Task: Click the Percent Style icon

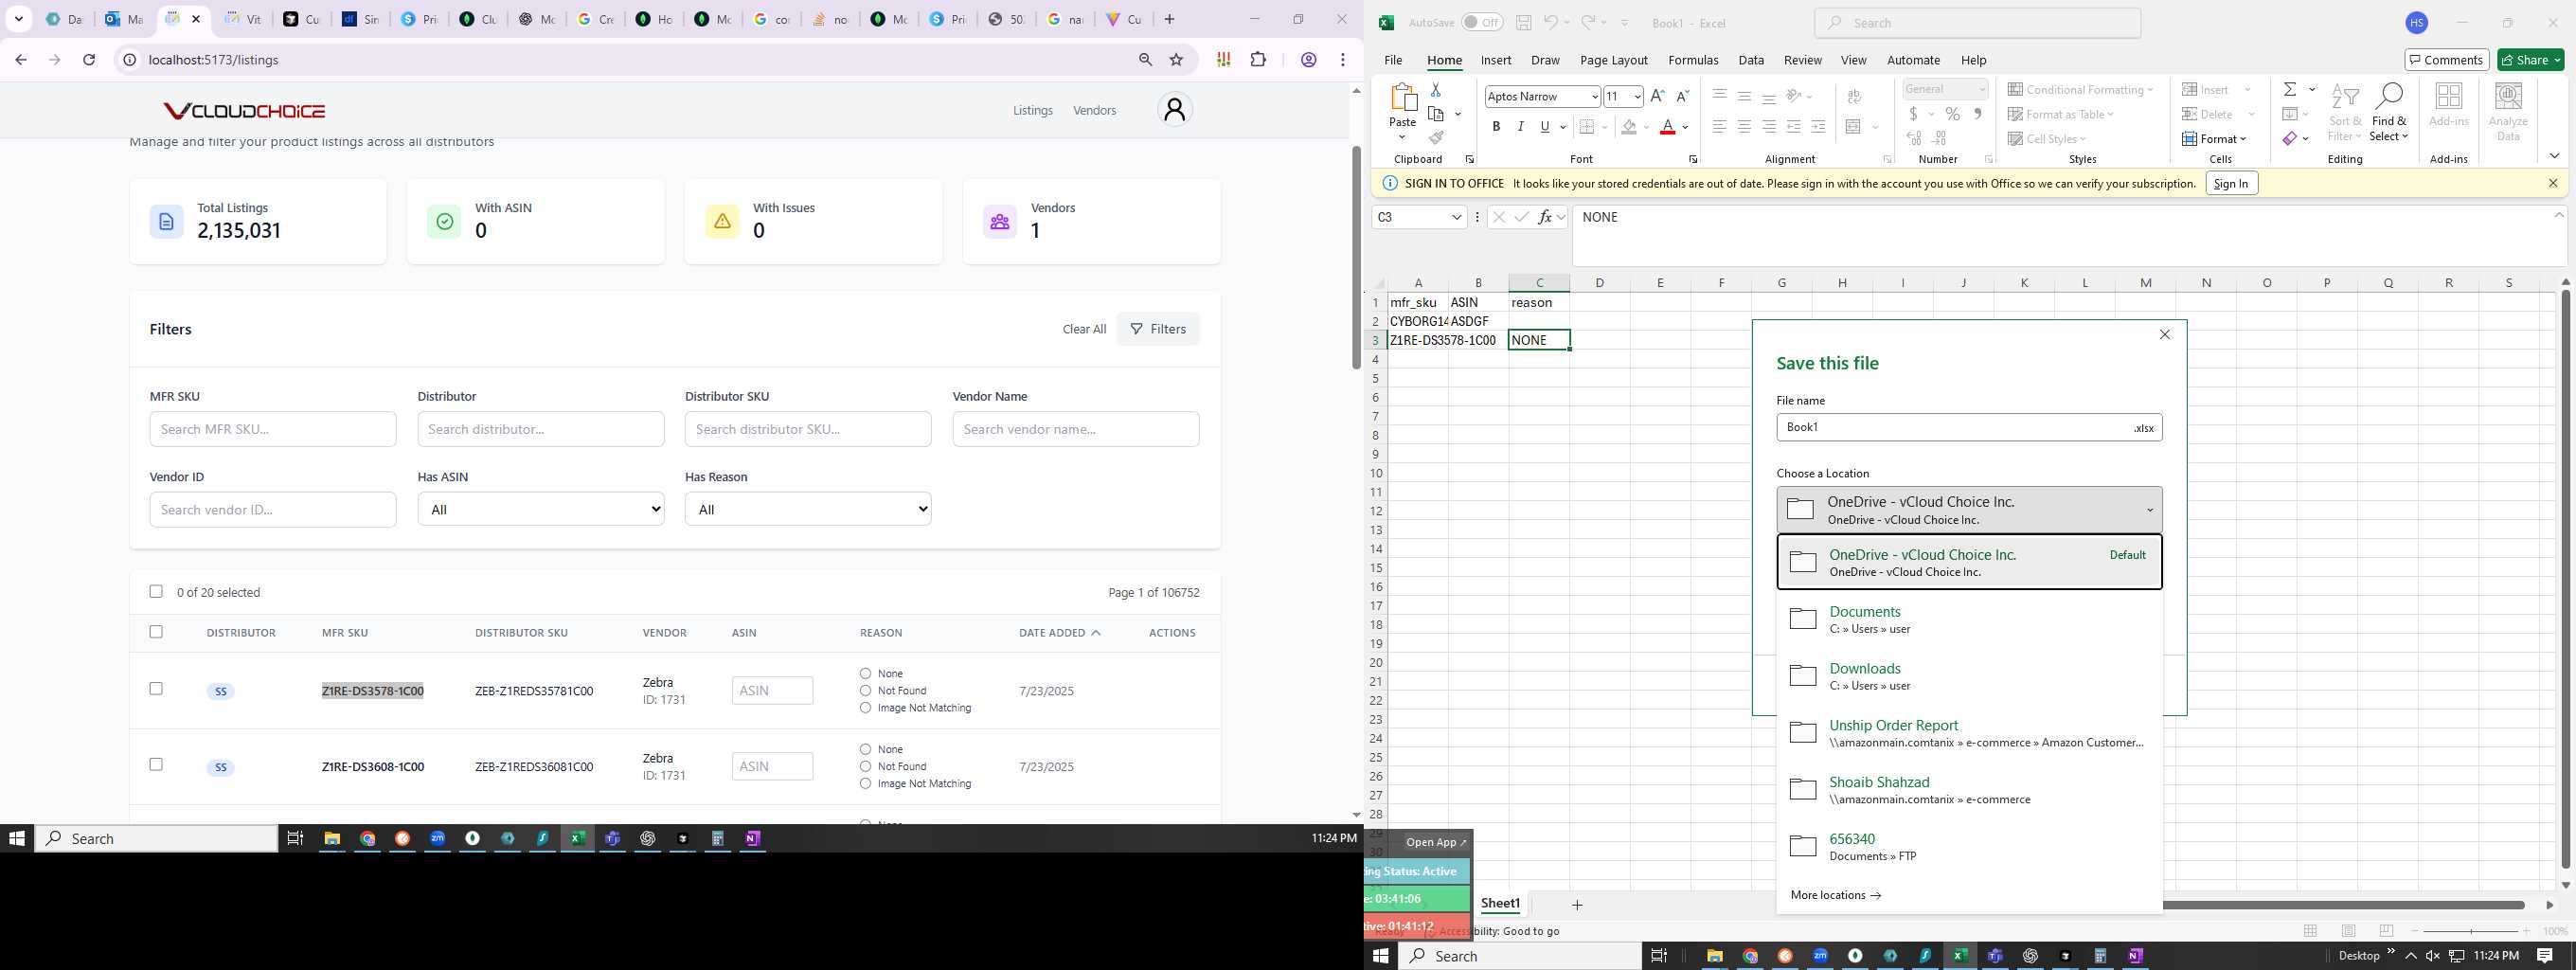Action: pyautogui.click(x=1952, y=114)
